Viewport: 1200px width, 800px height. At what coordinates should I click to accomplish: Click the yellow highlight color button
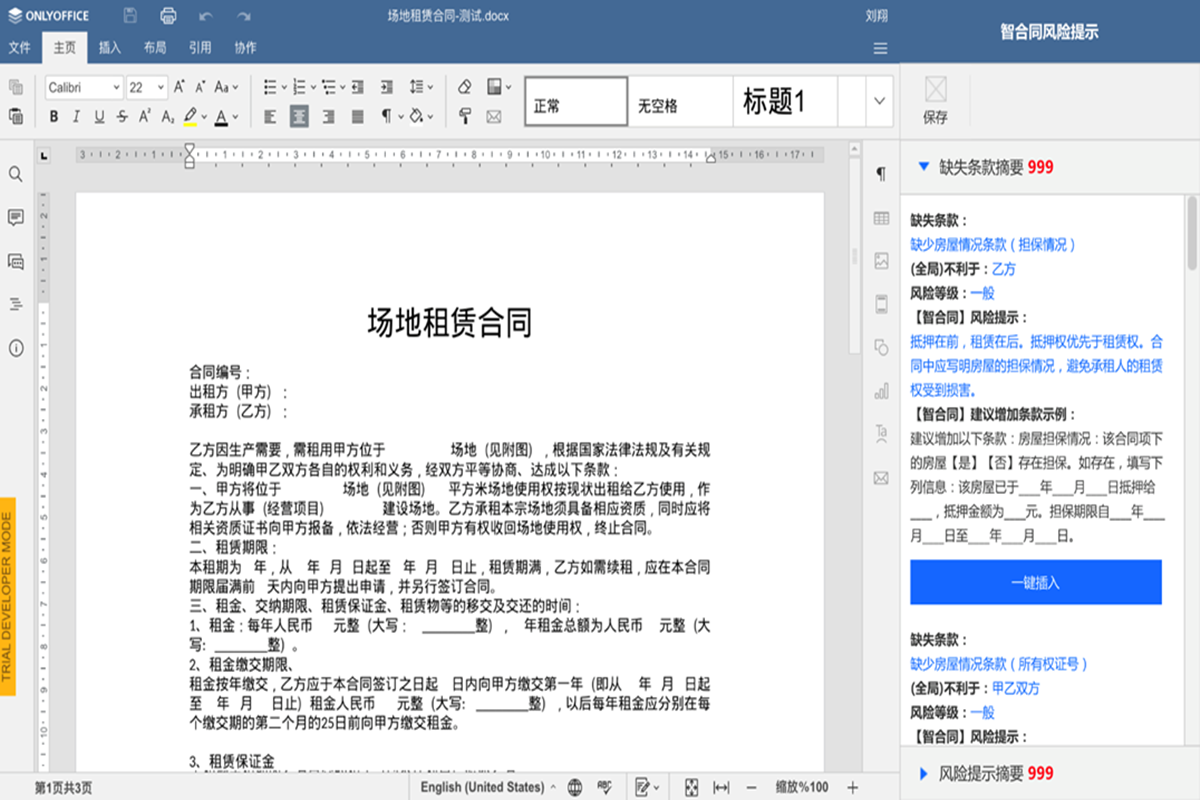pyautogui.click(x=190, y=117)
